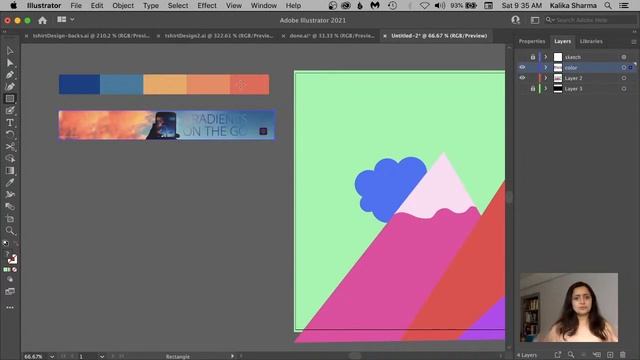Unlock the sketch layer

(x=533, y=57)
